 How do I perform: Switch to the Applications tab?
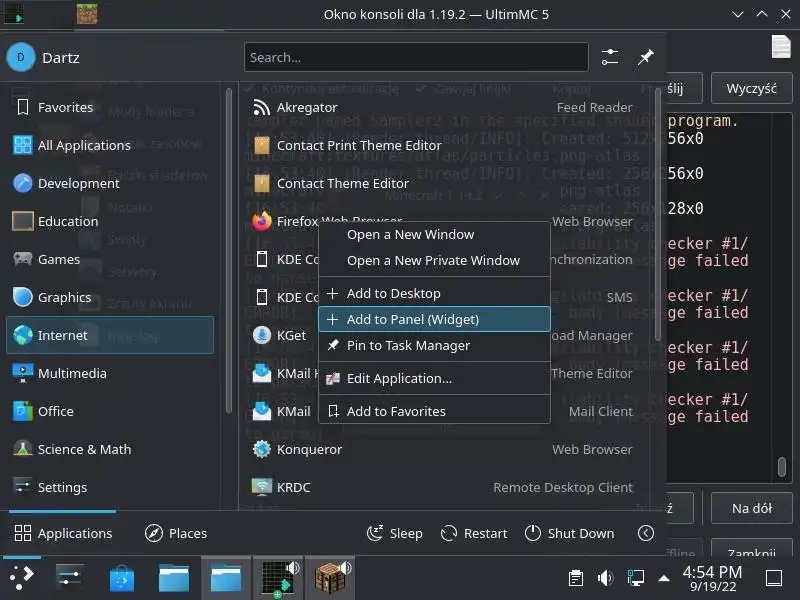63,533
